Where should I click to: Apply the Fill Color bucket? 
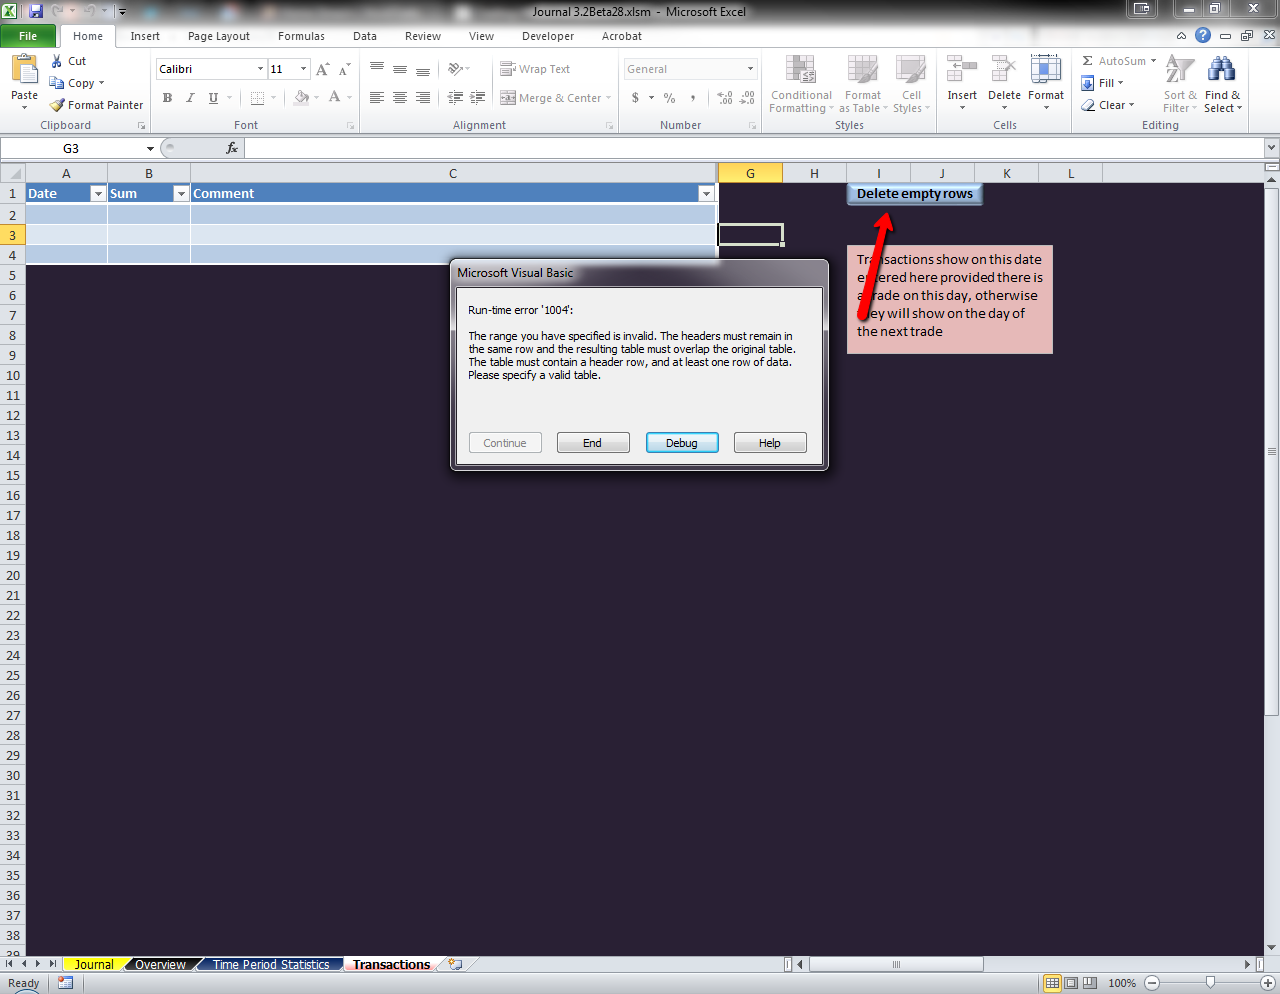[301, 98]
